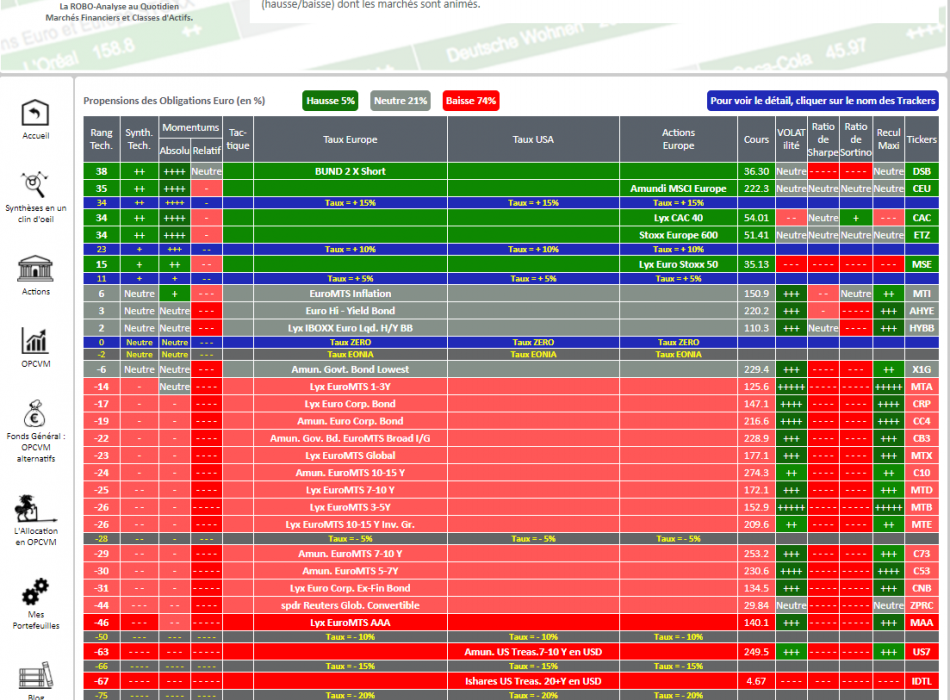The image size is (950, 700).
Task: Click the blue Trackers detail banner
Action: click(x=823, y=101)
